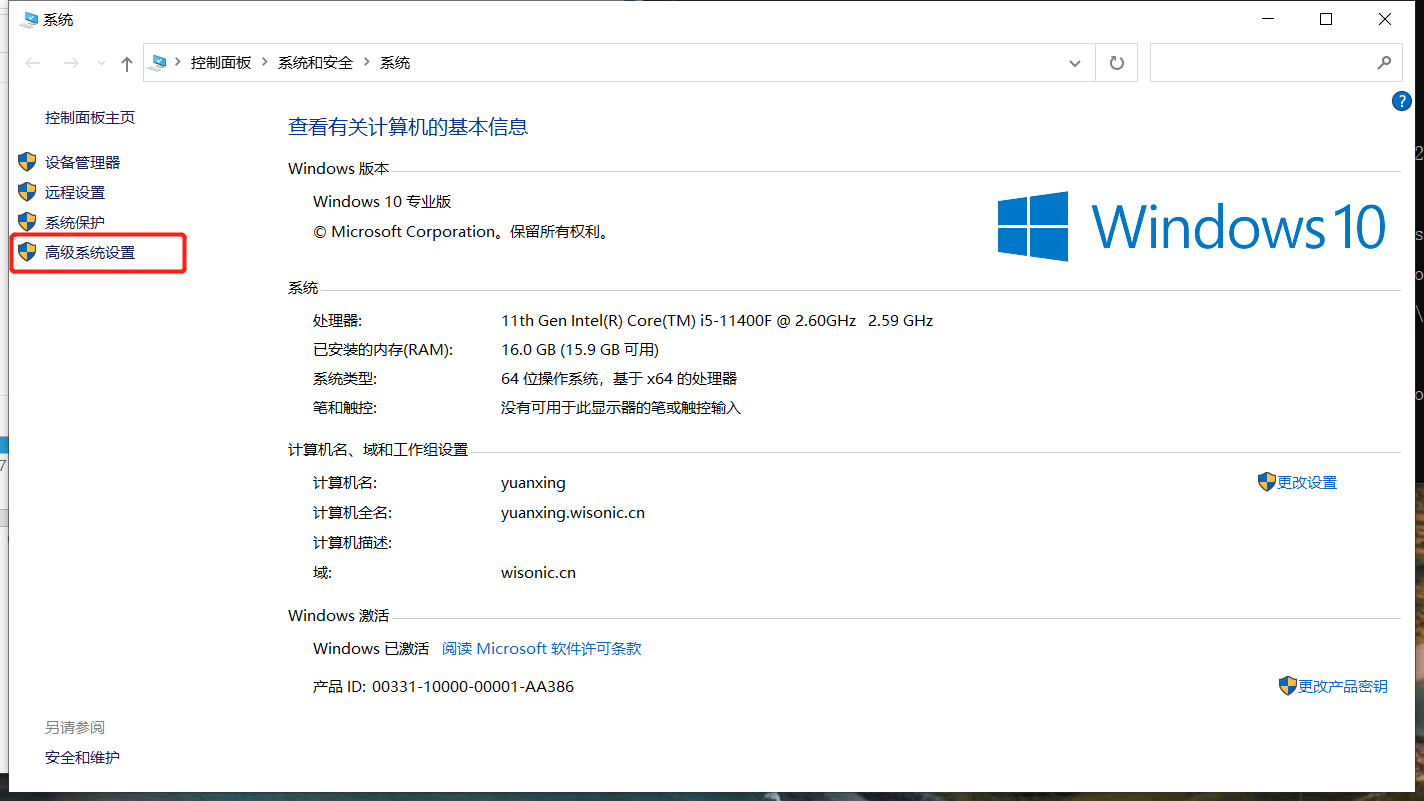Click RAM value 16.0 GB
Viewport: 1424px width, 801px height.
point(580,349)
